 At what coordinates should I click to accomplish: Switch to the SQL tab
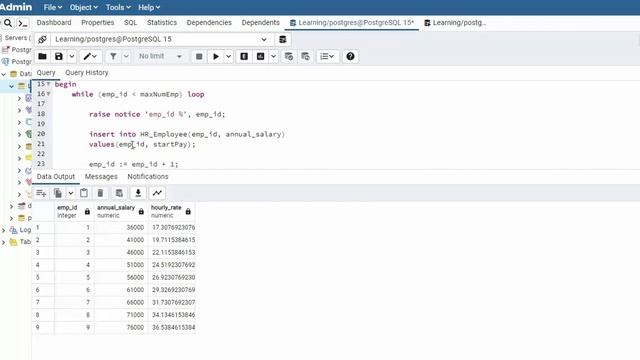[131, 23]
